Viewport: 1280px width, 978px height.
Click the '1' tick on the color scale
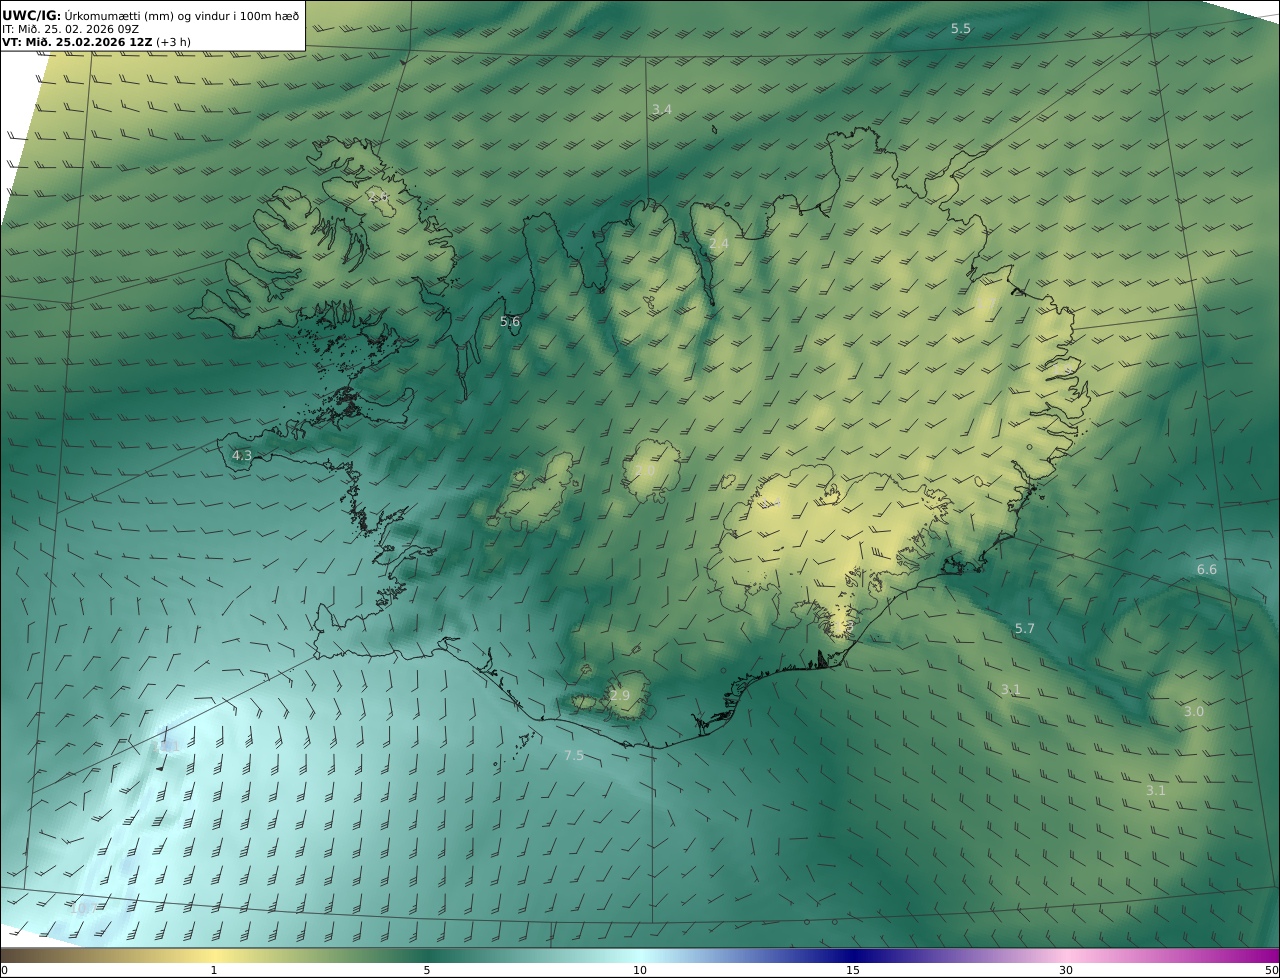pos(214,970)
